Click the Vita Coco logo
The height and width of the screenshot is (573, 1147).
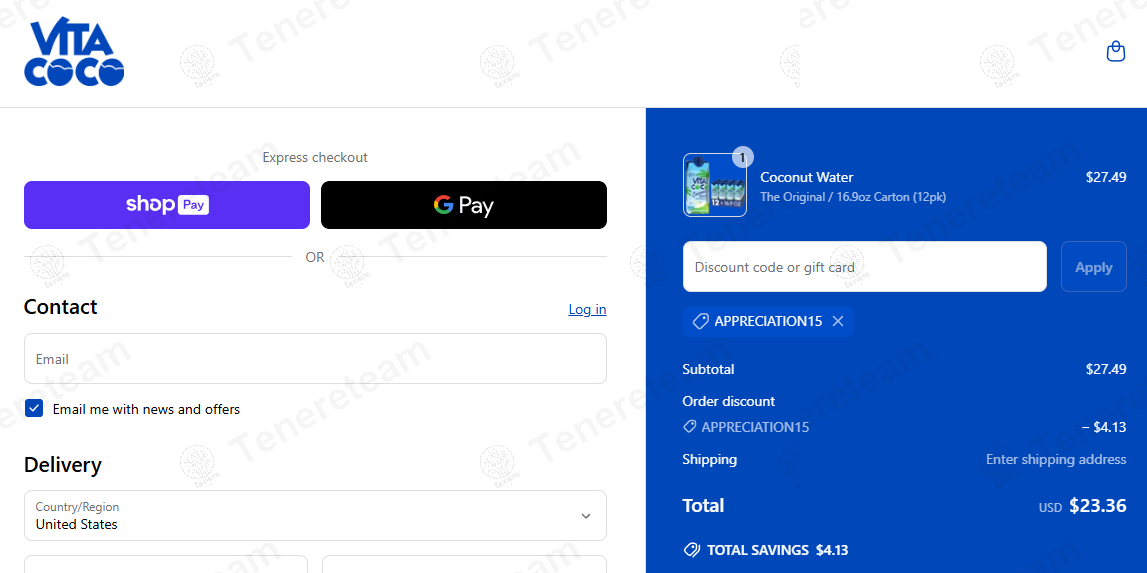pos(74,52)
